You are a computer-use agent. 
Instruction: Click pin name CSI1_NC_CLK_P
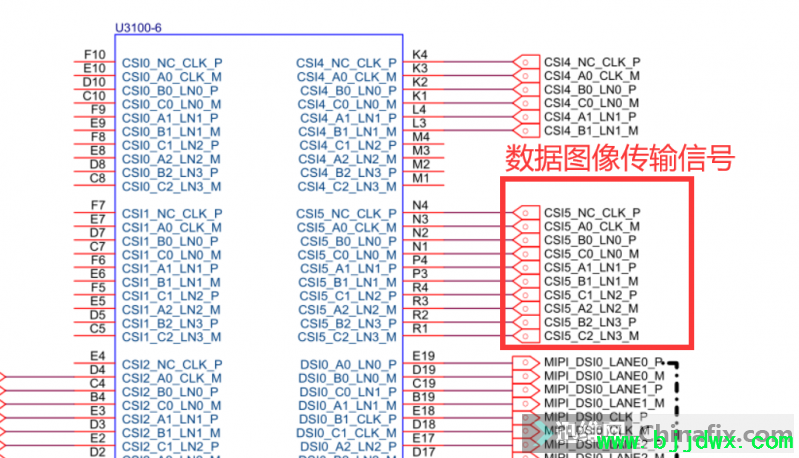(172, 214)
